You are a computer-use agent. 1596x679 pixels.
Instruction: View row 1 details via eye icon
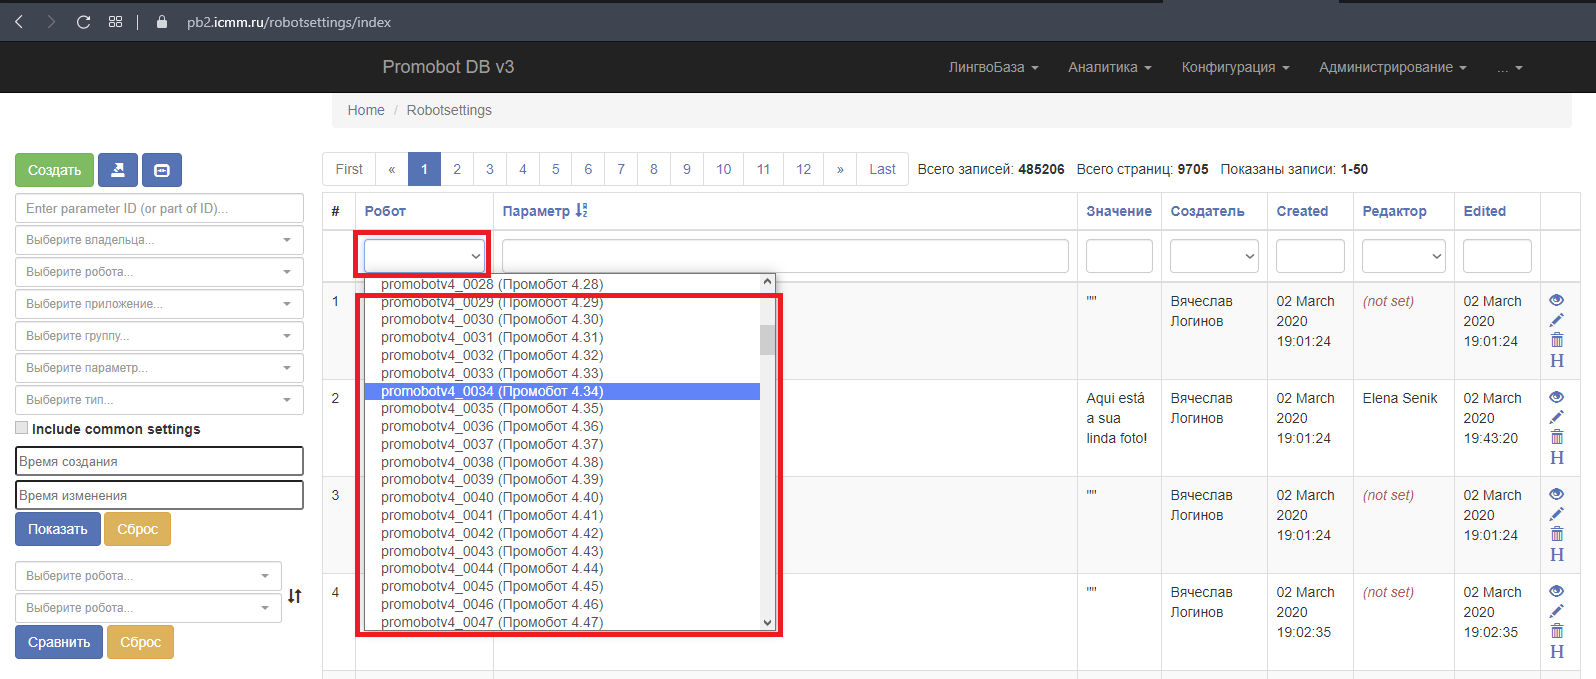[x=1556, y=300]
